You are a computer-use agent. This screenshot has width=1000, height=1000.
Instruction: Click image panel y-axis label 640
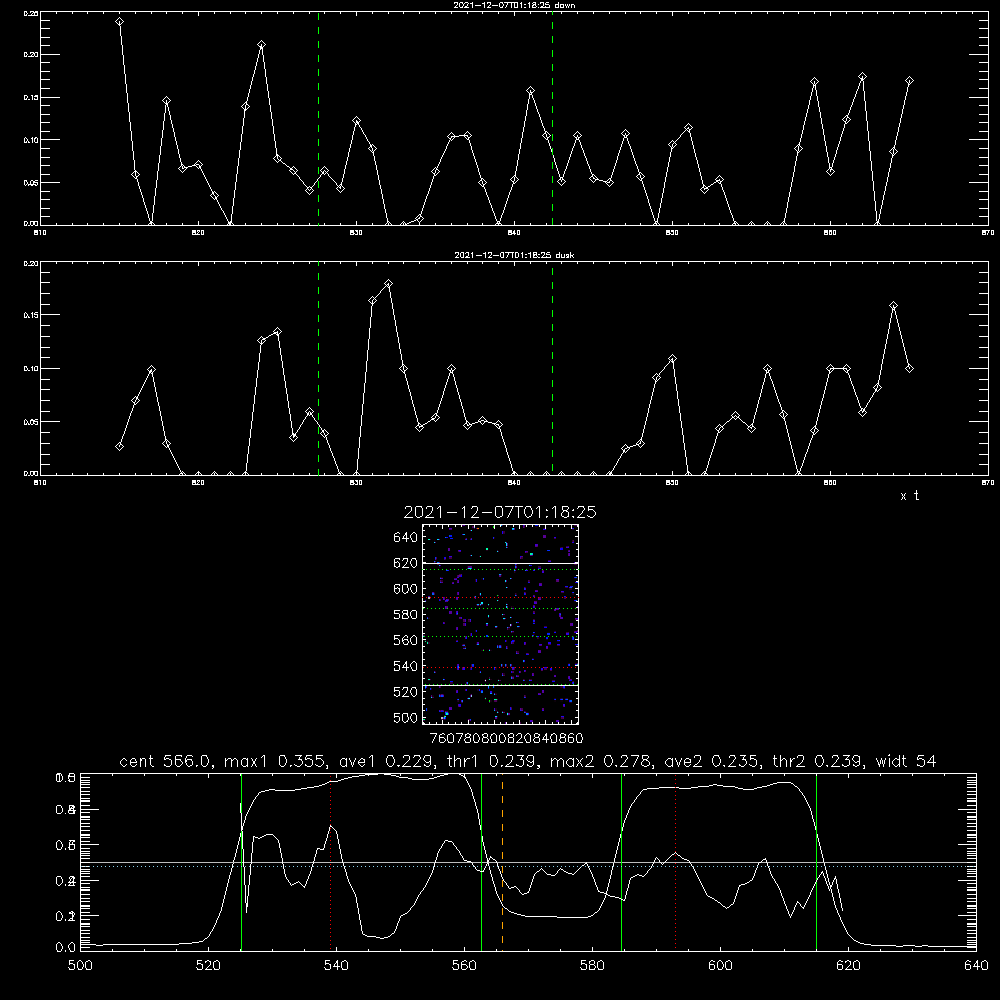click(x=405, y=538)
